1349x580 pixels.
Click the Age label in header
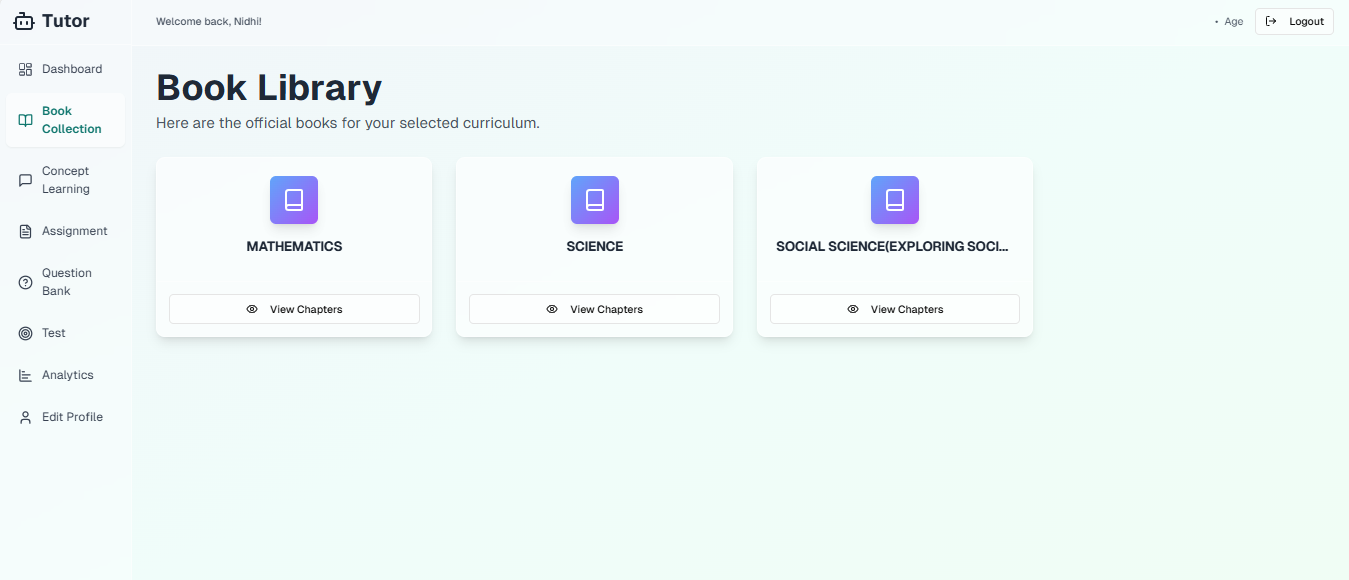click(x=1234, y=22)
